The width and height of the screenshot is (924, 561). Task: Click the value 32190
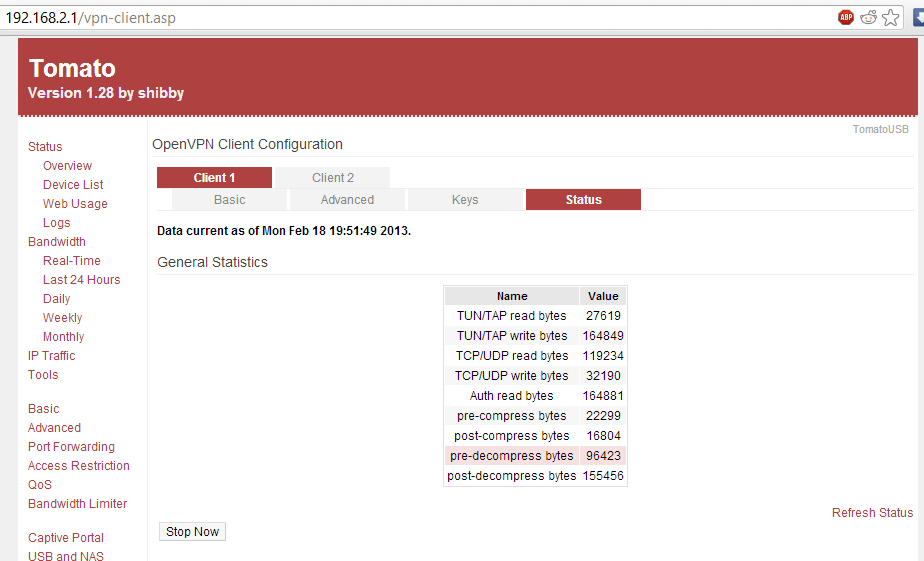point(603,376)
